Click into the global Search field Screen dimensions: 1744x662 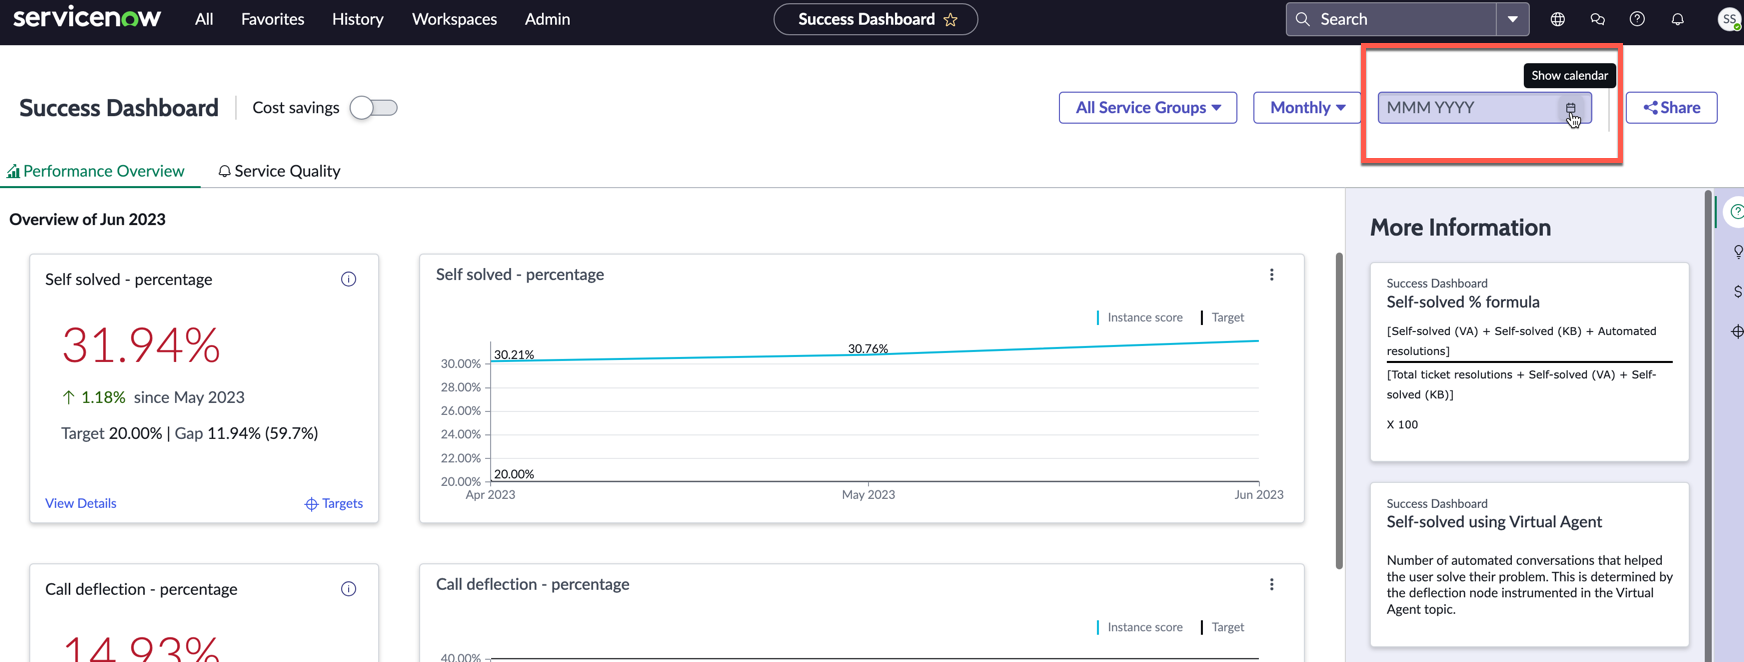[x=1405, y=19]
